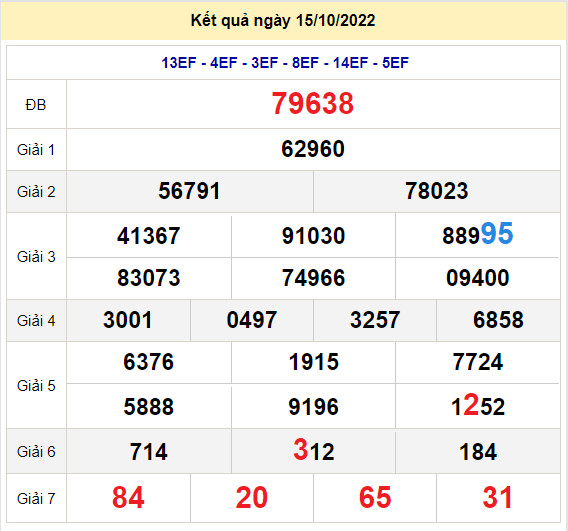This screenshot has width=568, height=531.
Task: Click the special prize number 79638
Action: point(313,104)
